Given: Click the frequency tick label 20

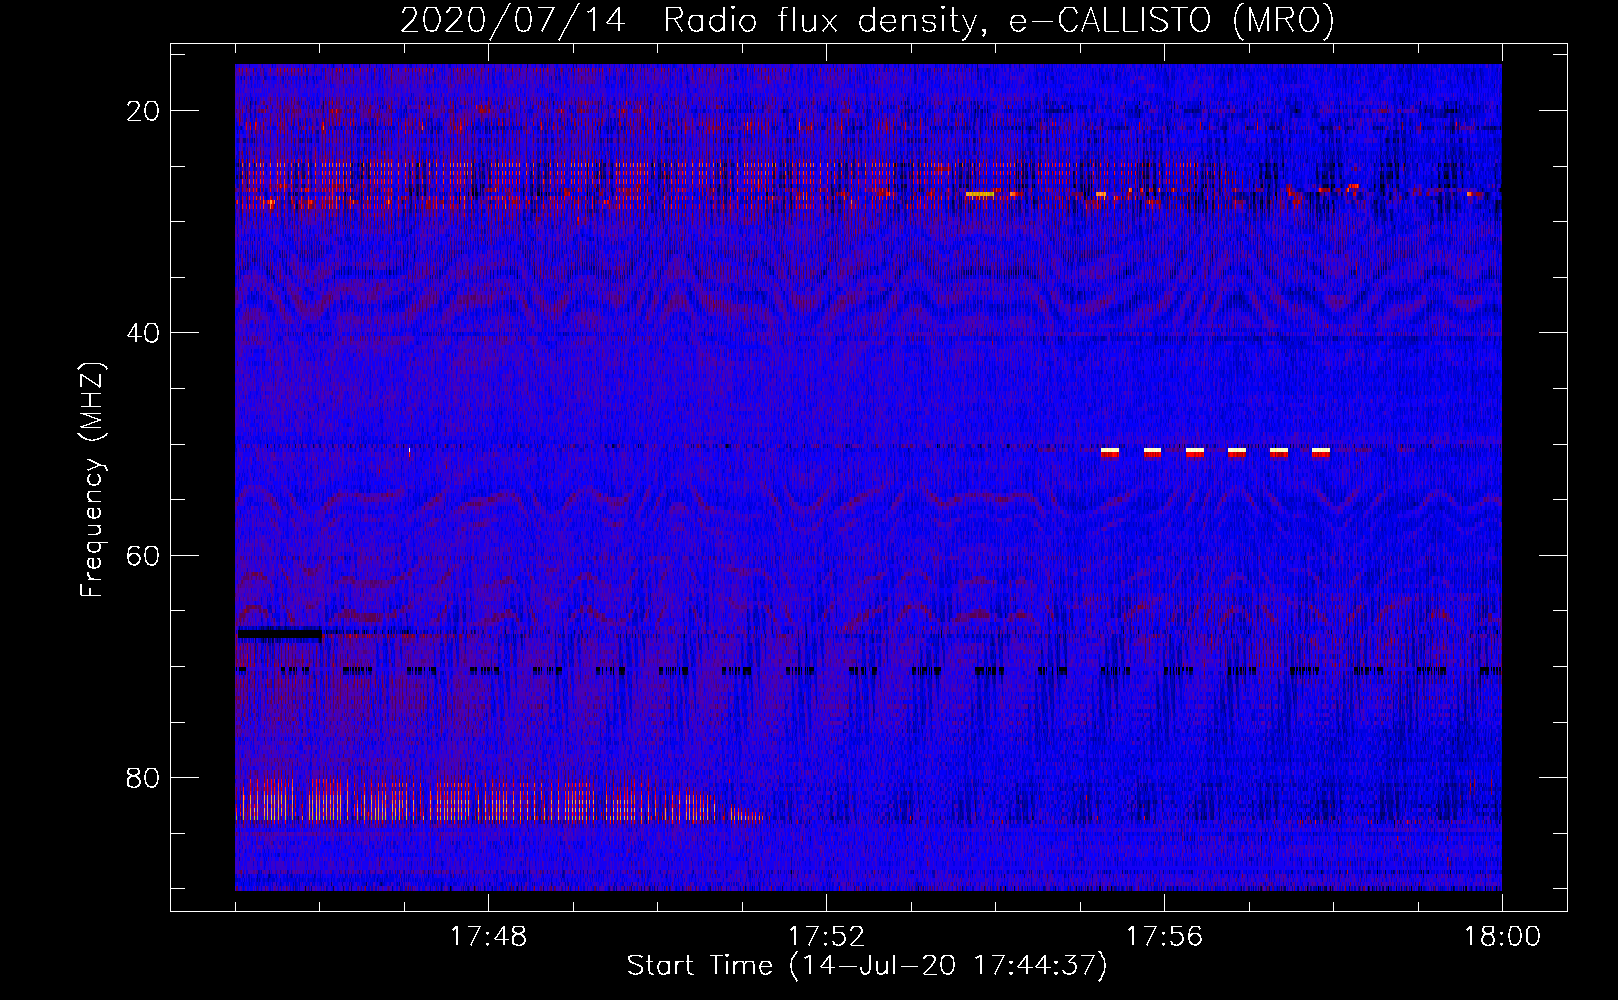Looking at the screenshot, I should [144, 111].
